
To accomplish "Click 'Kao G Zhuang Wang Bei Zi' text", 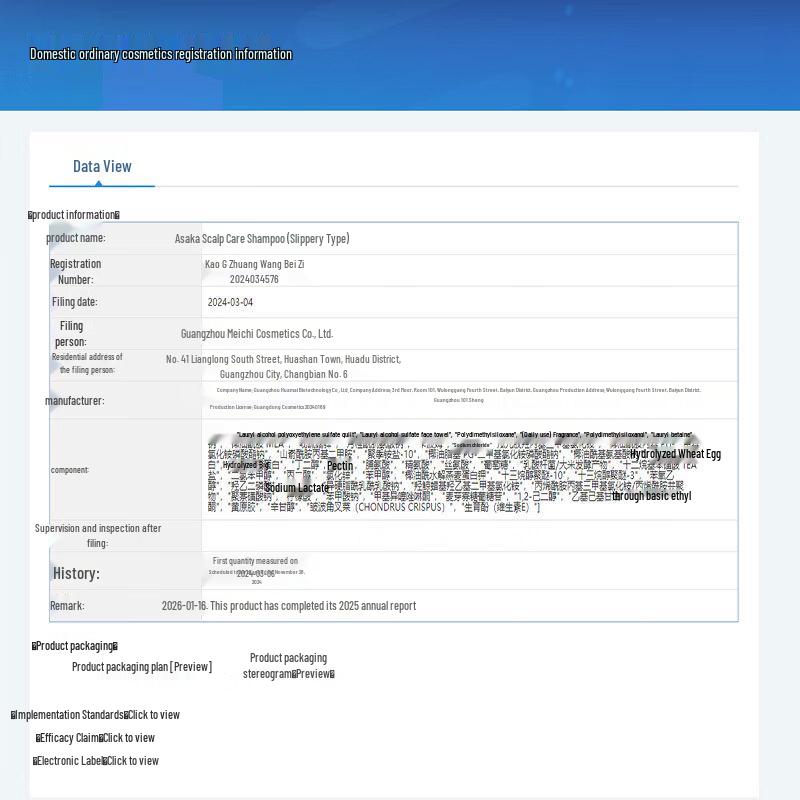I will click(255, 264).
